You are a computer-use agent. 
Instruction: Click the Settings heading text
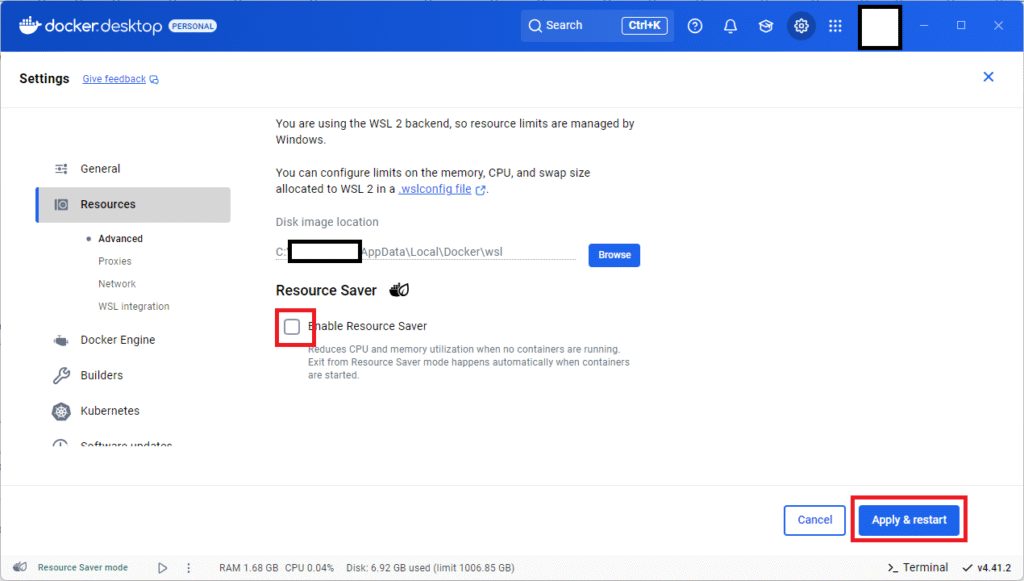pos(44,78)
